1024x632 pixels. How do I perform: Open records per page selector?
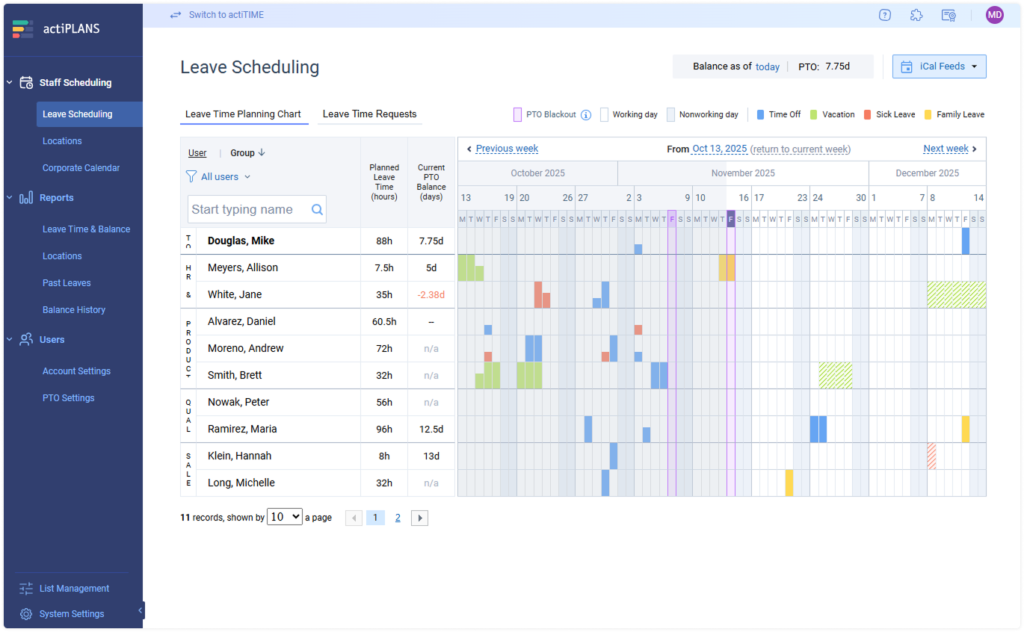coord(285,517)
